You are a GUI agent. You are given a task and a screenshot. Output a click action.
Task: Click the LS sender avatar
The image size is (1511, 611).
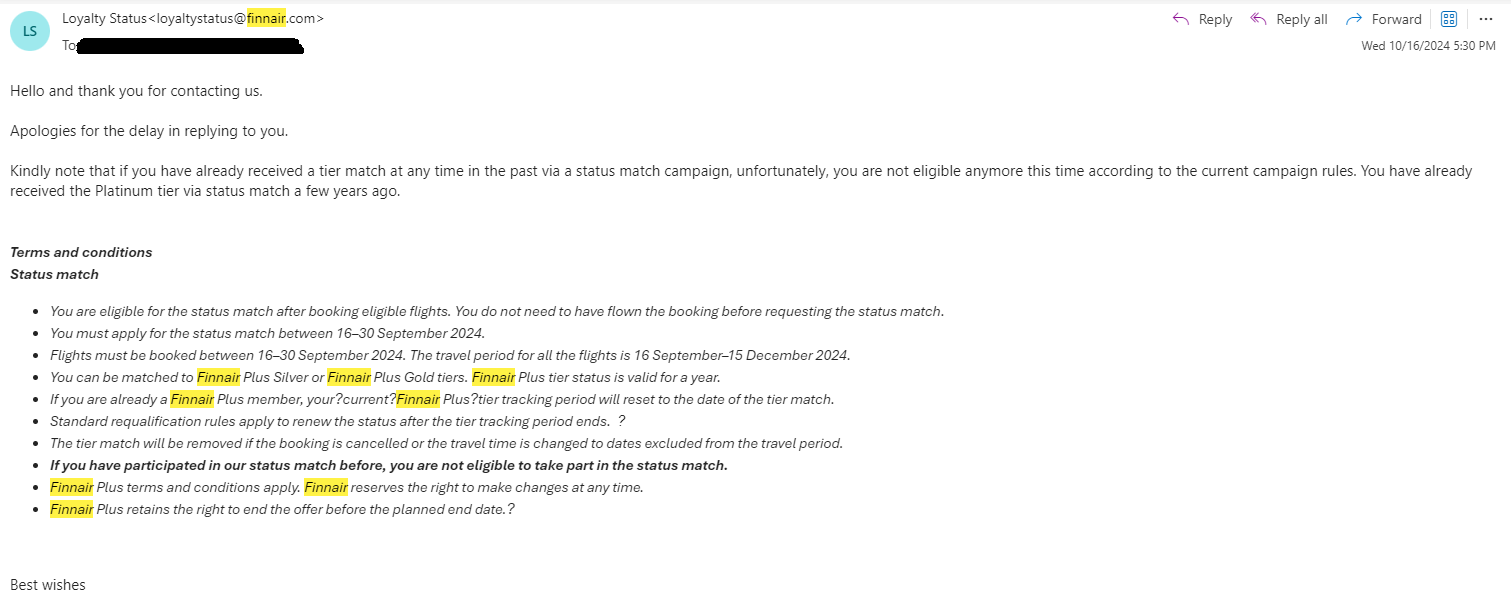[29, 31]
